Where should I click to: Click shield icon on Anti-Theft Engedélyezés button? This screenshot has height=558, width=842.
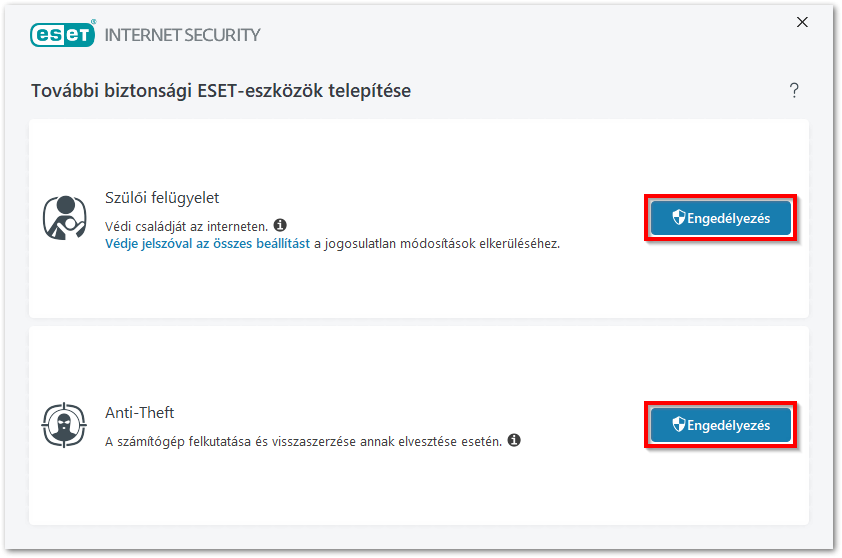pos(678,425)
